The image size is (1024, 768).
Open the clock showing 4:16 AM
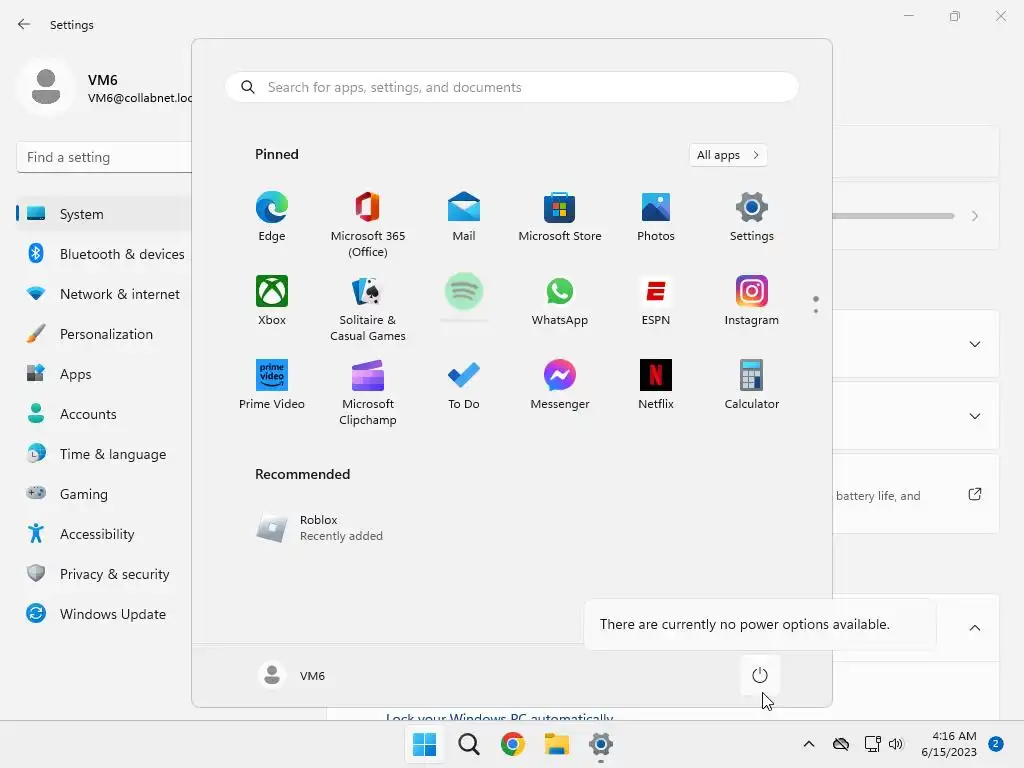click(x=949, y=744)
